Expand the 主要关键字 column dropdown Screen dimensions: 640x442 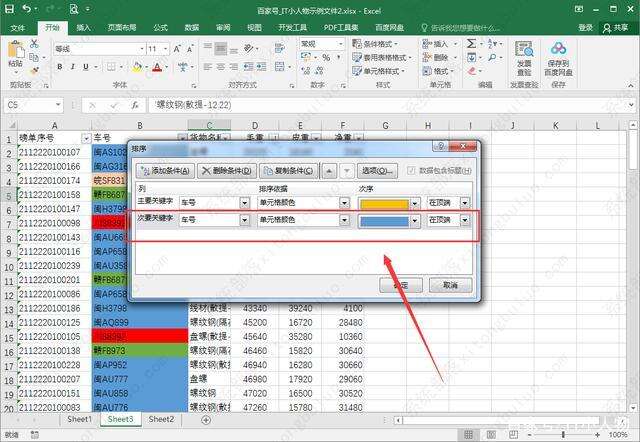pos(245,203)
